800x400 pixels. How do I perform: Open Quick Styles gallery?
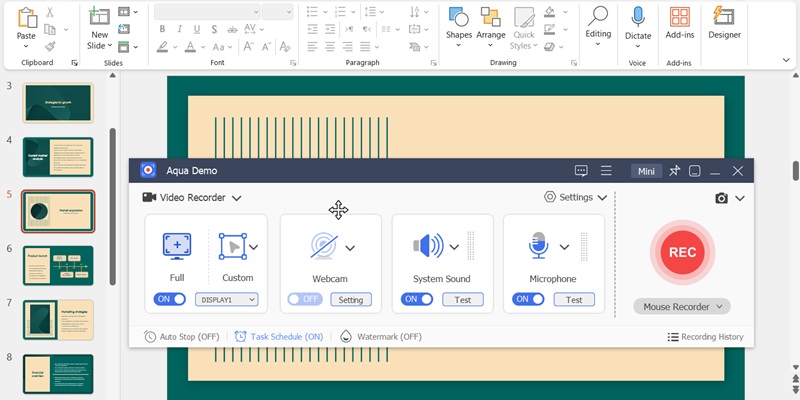(523, 28)
